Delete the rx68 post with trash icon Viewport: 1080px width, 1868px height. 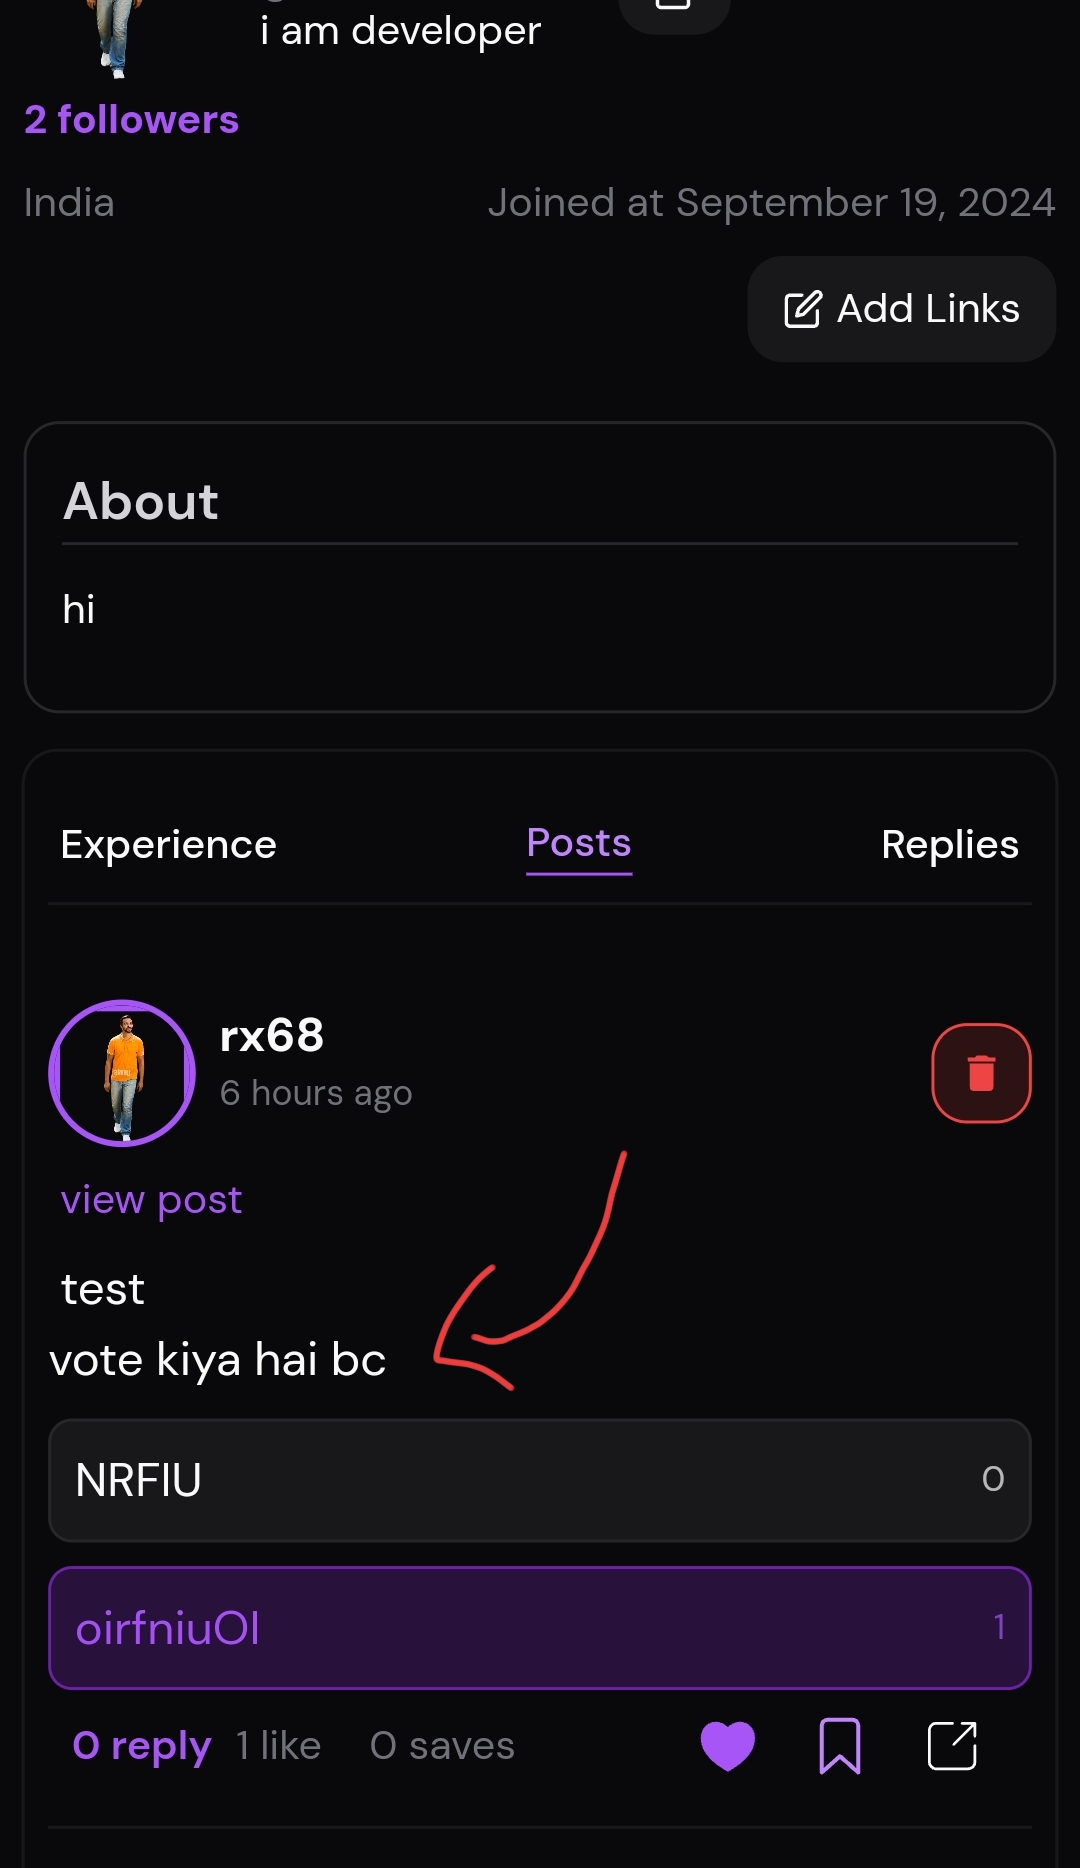pos(981,1073)
